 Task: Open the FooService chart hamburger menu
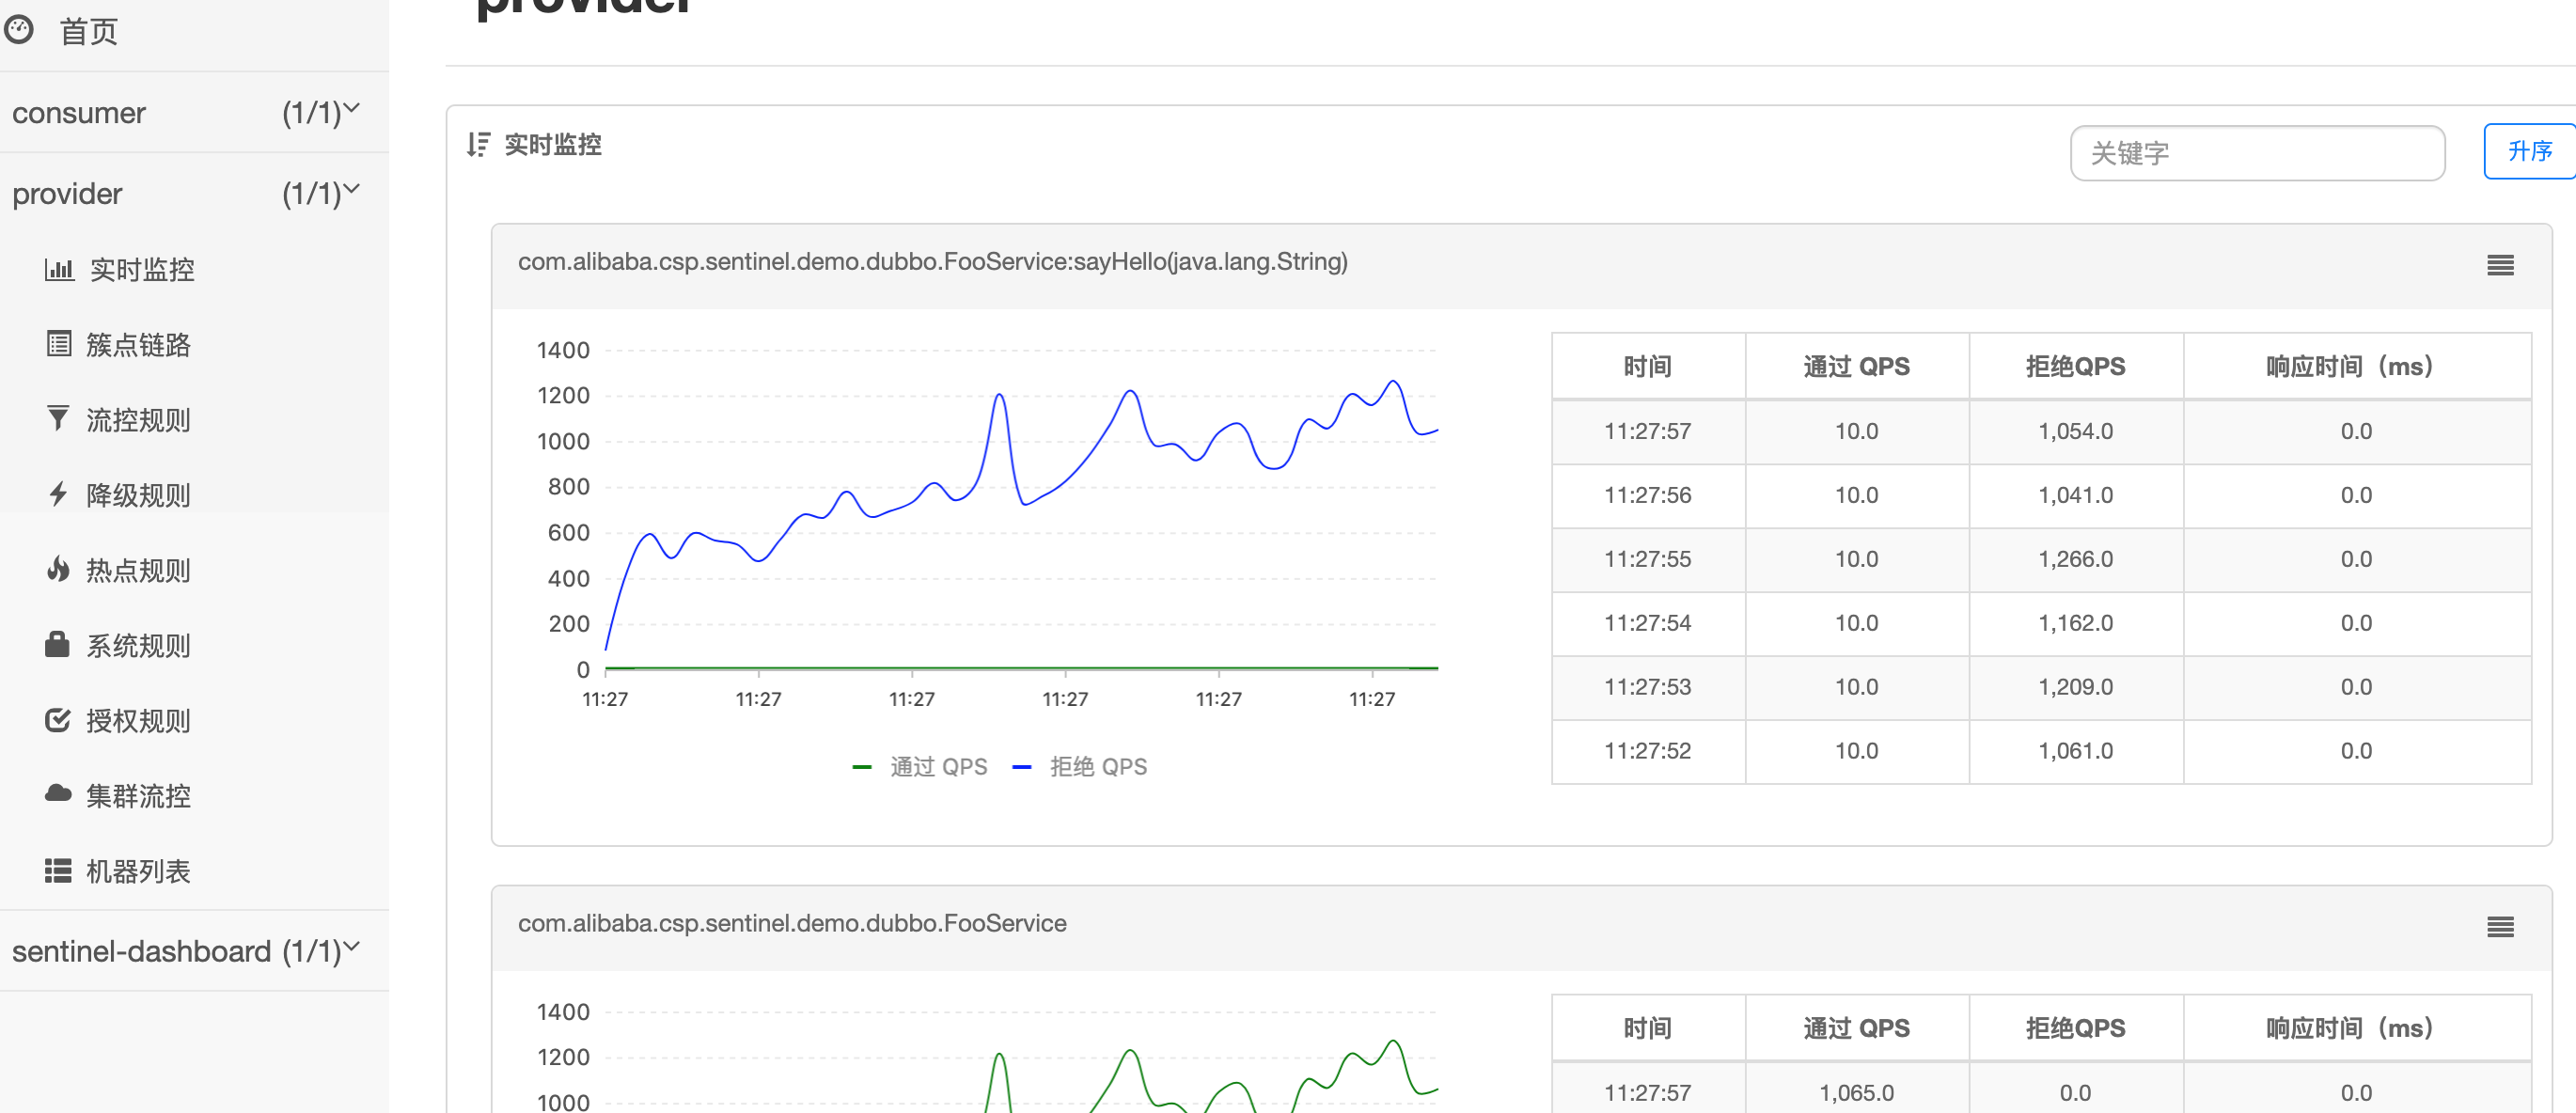click(2500, 927)
